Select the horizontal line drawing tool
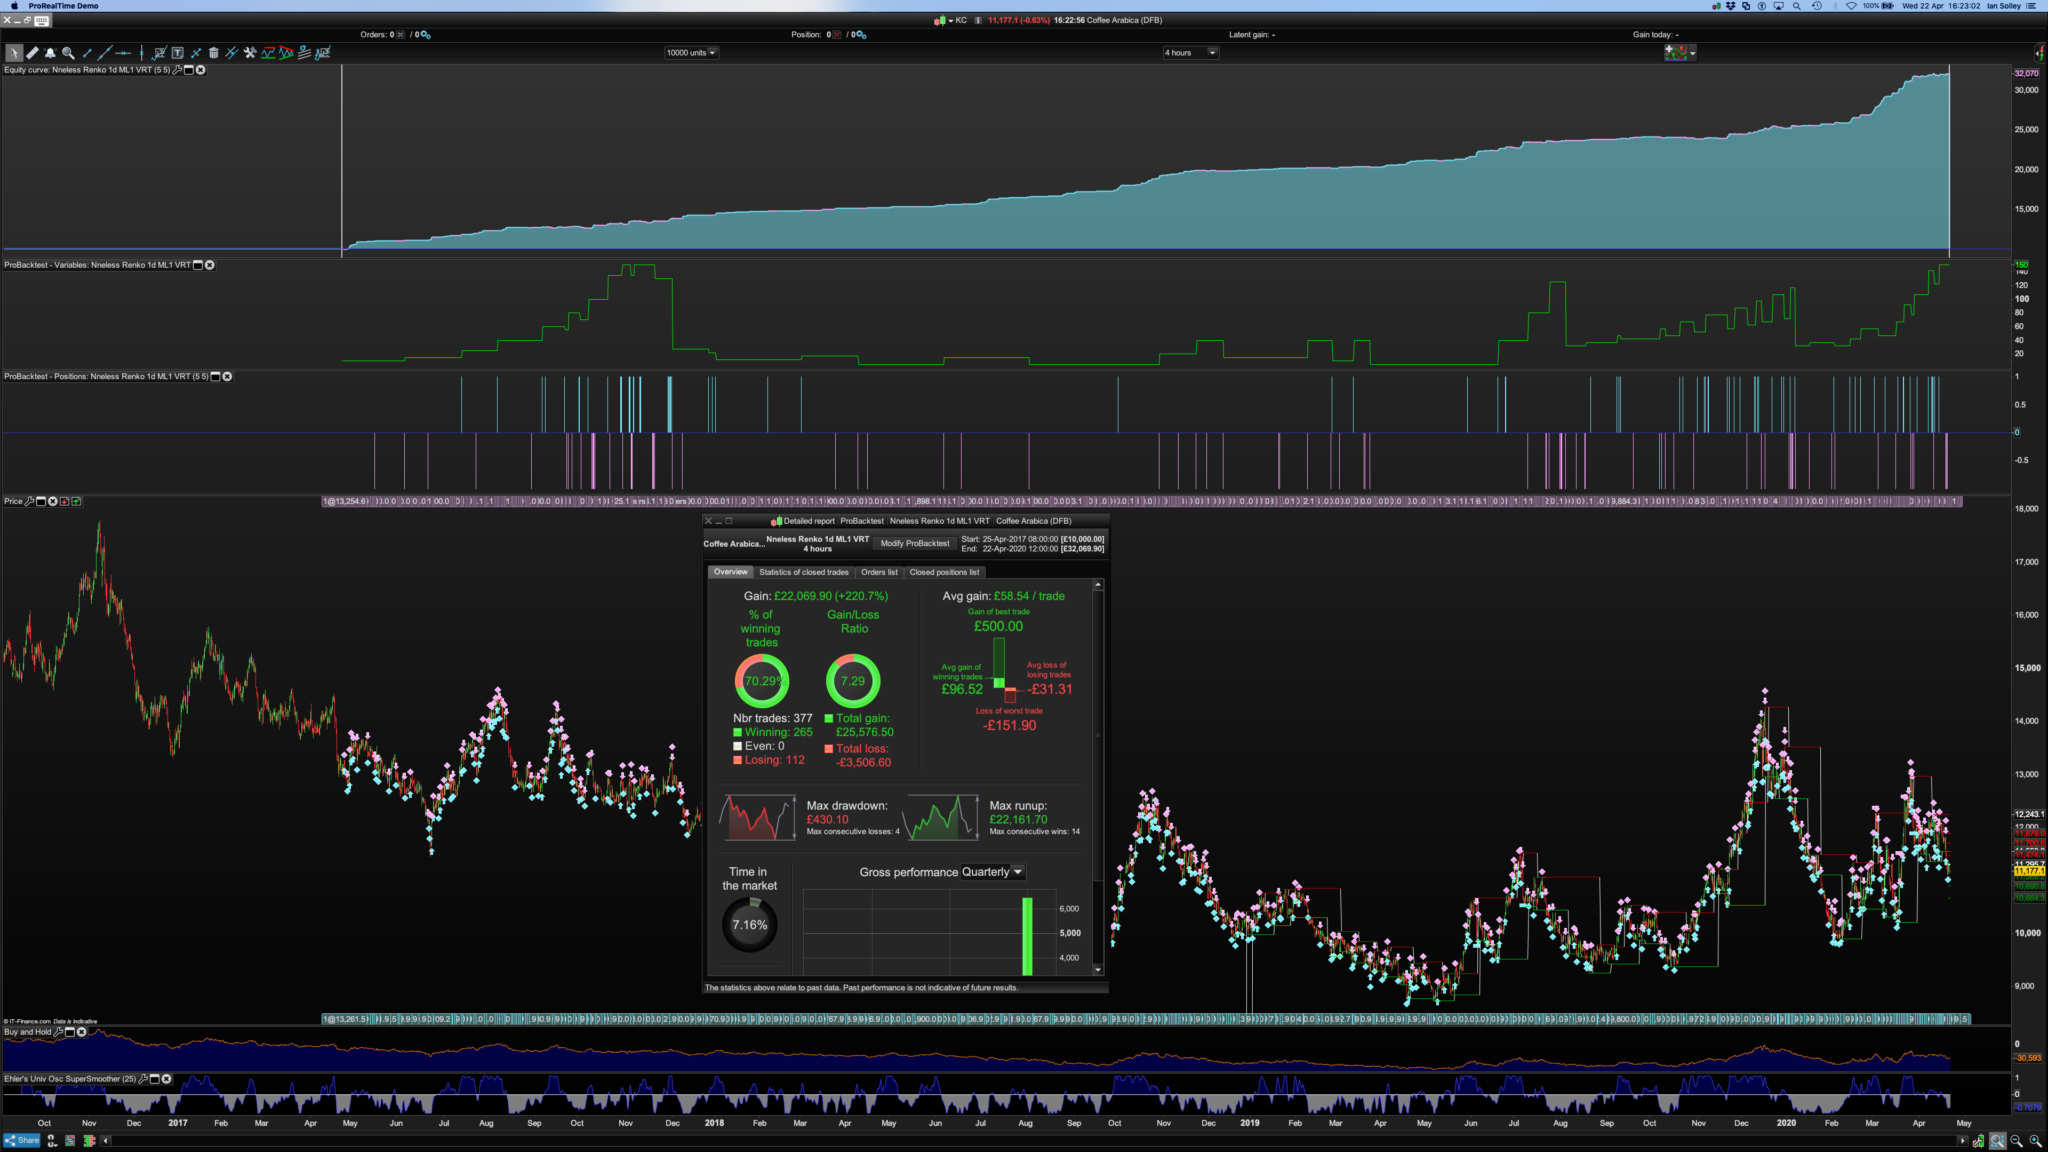The image size is (2048, 1152). [123, 53]
